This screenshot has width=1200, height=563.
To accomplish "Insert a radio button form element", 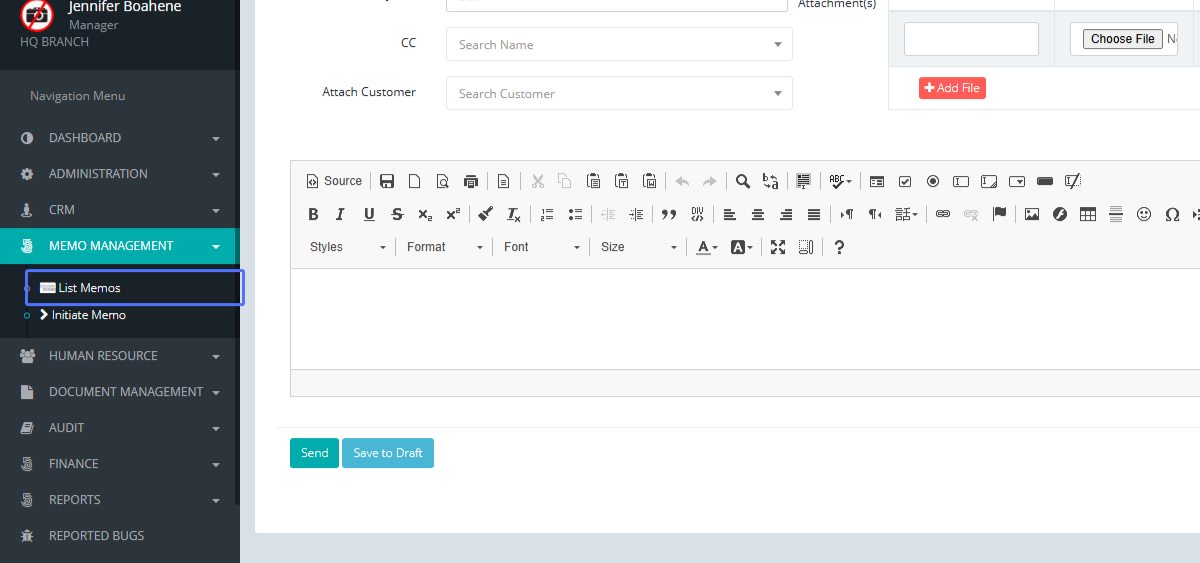I will 933,181.
